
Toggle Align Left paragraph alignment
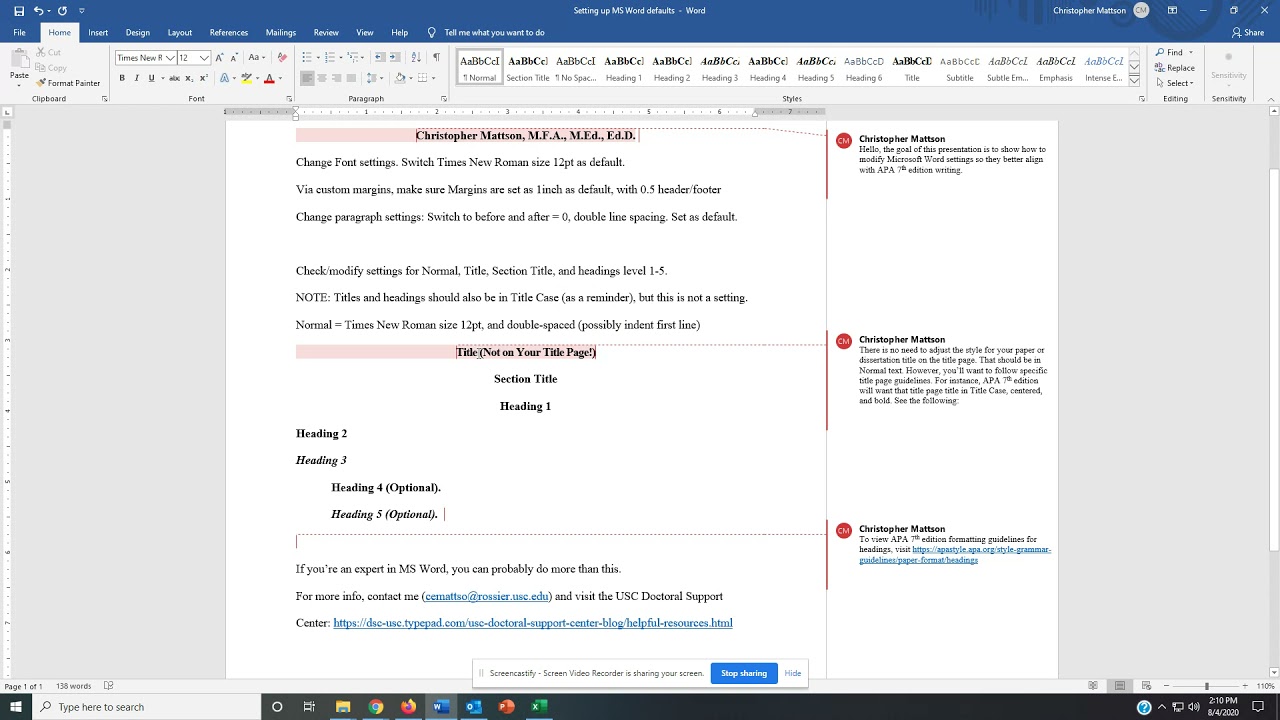[307, 78]
